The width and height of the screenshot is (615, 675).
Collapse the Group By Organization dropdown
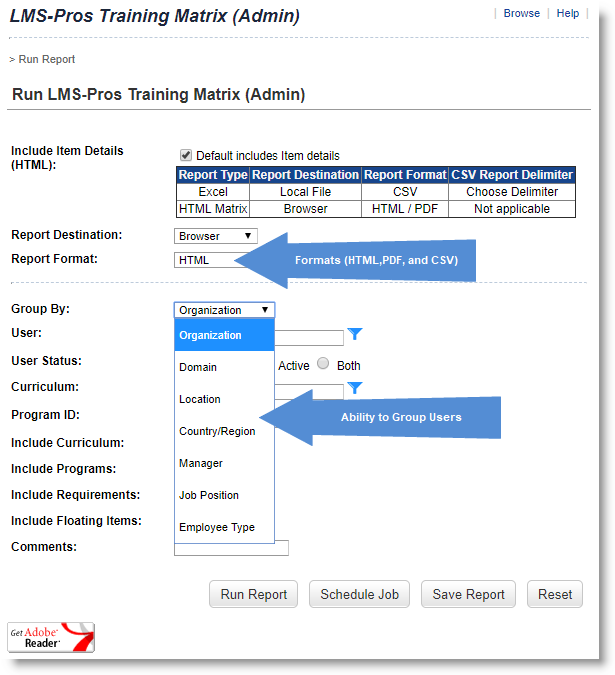point(224,310)
